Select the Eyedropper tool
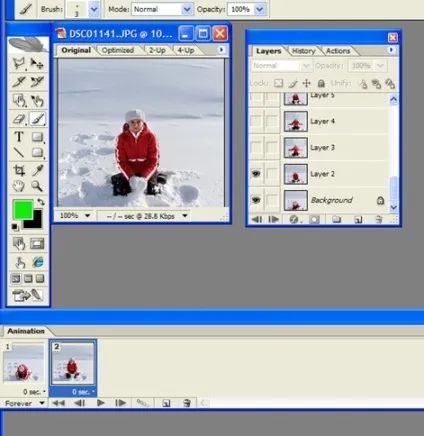This screenshot has width=424, height=436. point(37,170)
